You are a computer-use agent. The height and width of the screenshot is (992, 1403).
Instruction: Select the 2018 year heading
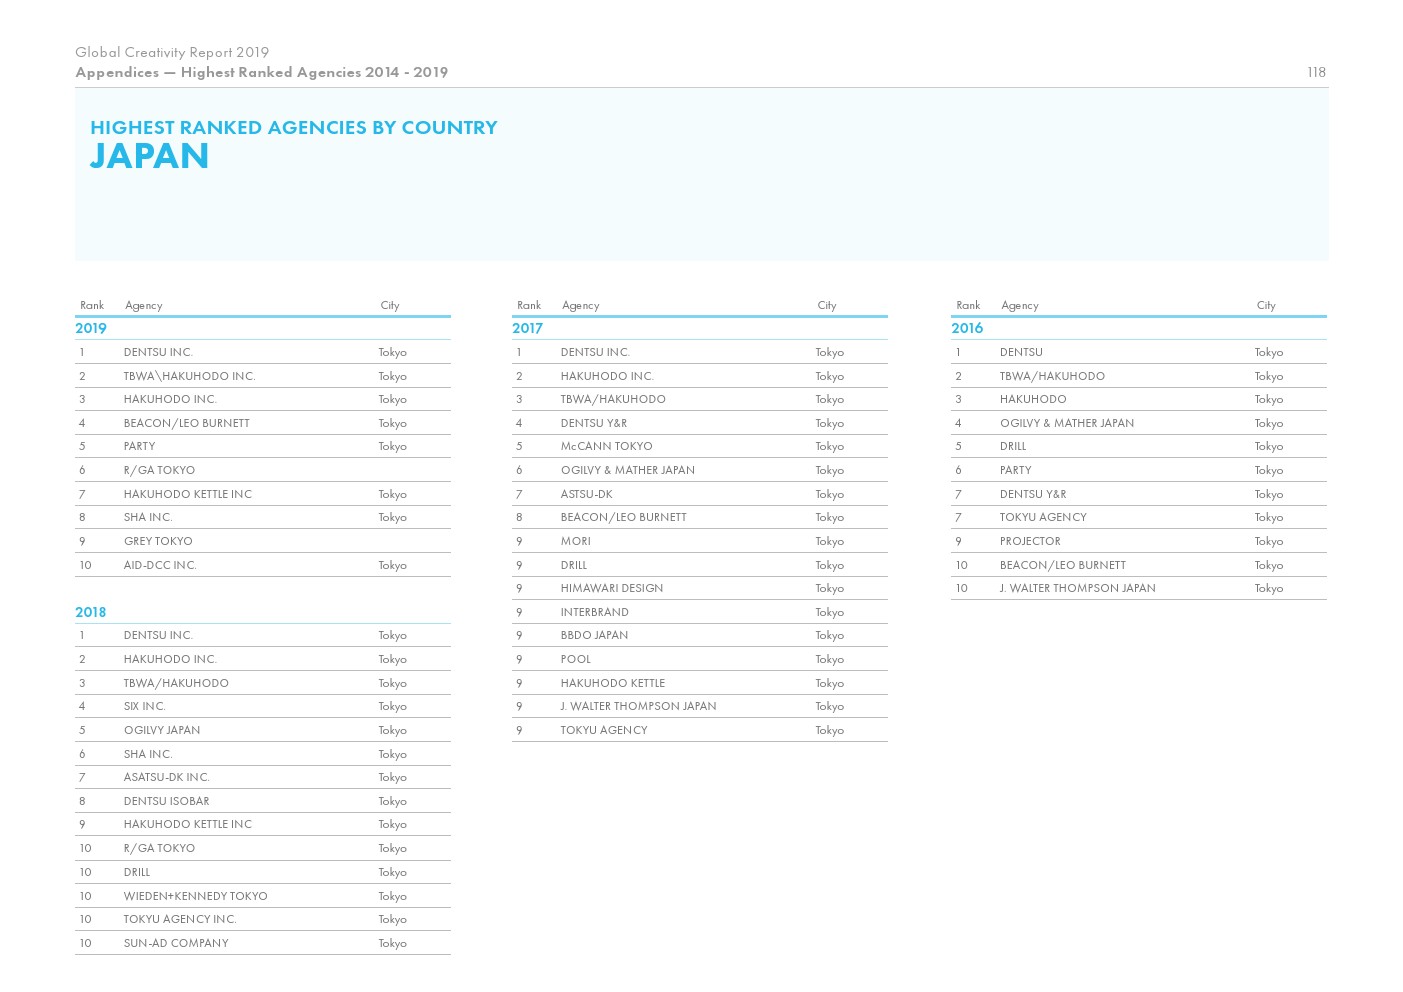(91, 612)
